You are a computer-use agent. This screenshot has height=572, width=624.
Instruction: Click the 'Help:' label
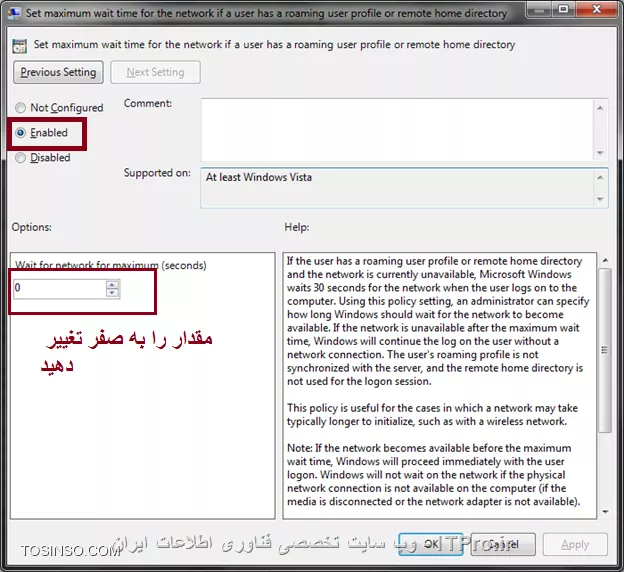[296, 227]
